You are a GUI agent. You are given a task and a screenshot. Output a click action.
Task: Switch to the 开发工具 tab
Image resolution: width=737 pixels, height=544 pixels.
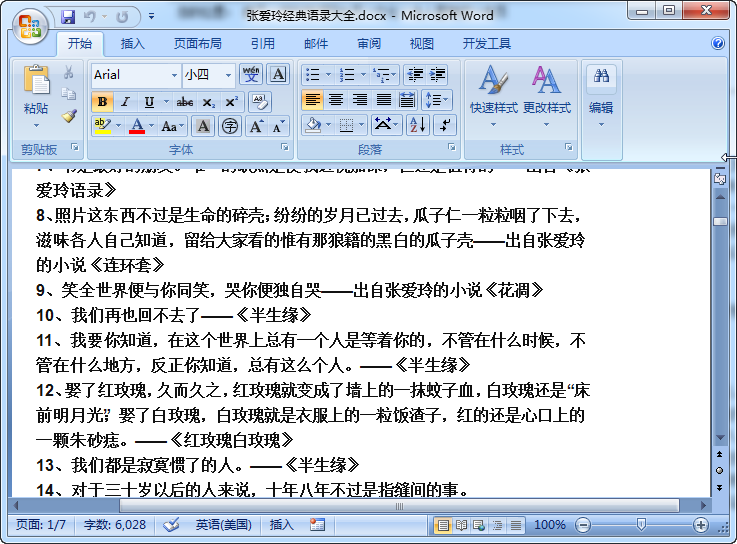pos(486,44)
